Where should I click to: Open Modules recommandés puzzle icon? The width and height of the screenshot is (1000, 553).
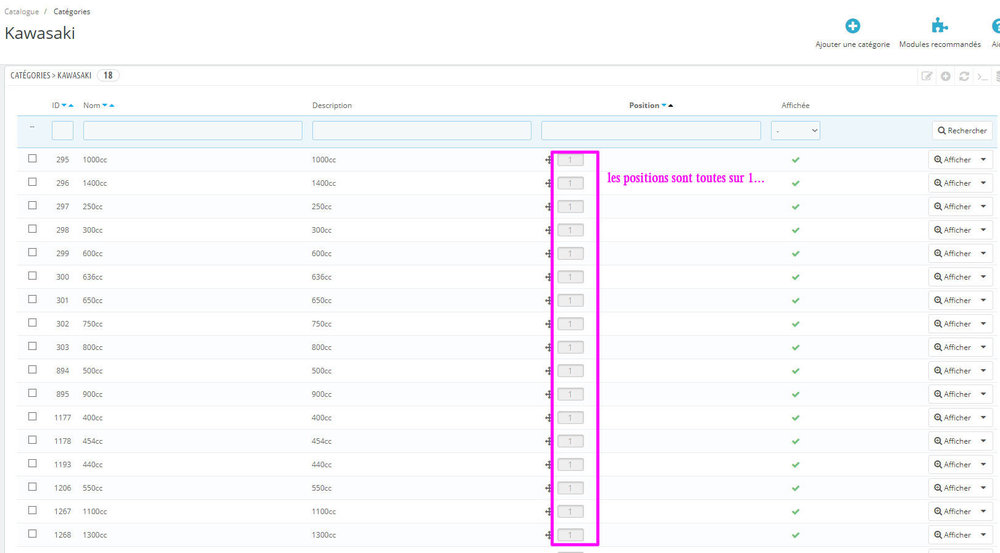click(x=939, y=26)
